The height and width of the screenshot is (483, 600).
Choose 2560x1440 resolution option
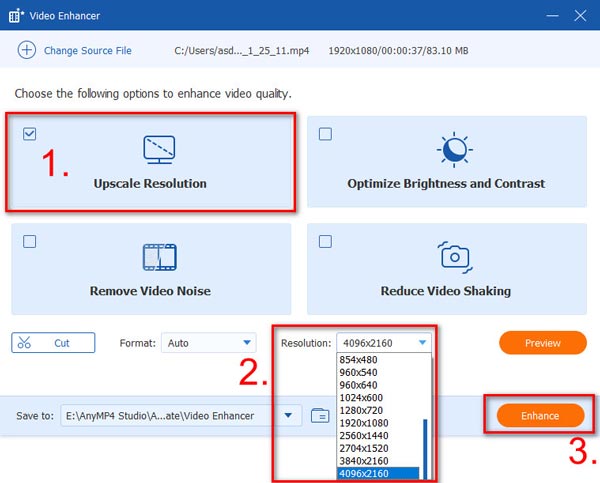[378, 436]
